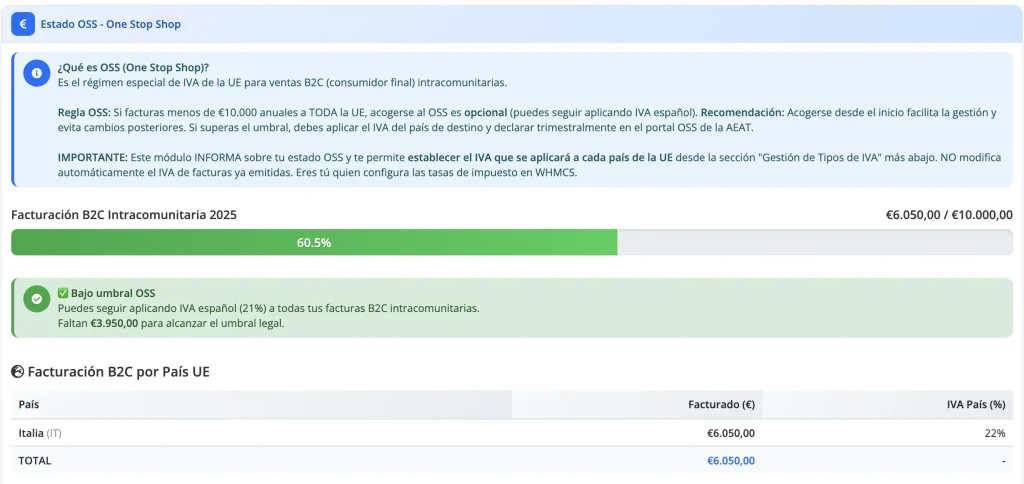This screenshot has height=484, width=1024.
Task: Click the unfilled grey part of progress bar
Action: point(814,242)
